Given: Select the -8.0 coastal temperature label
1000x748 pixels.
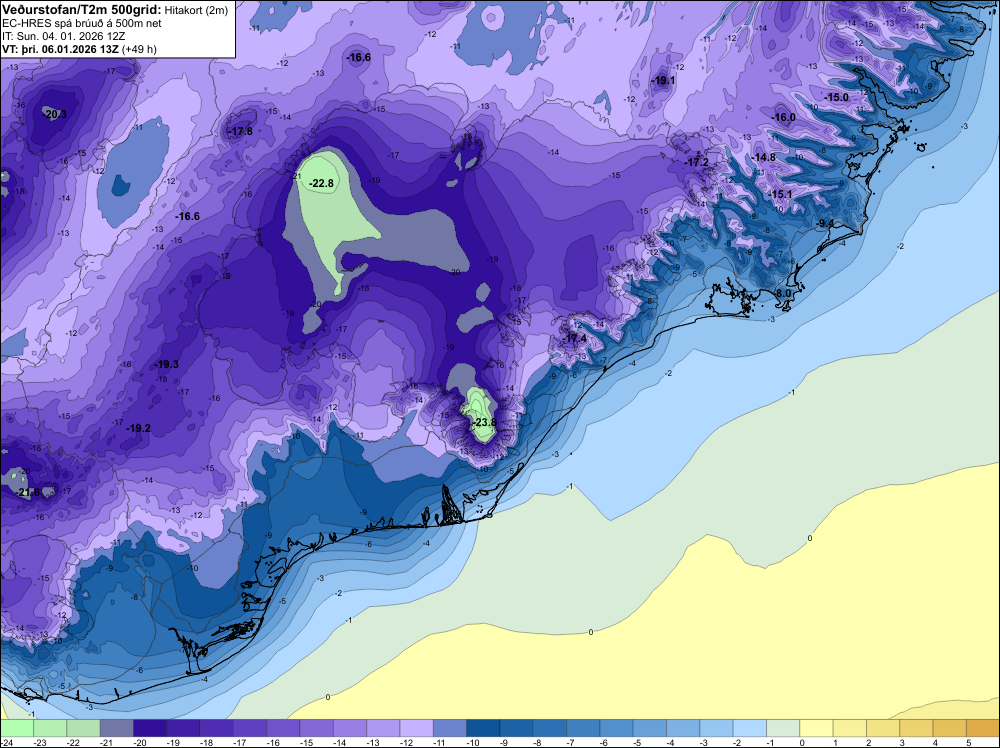Looking at the screenshot, I should coord(783,293).
